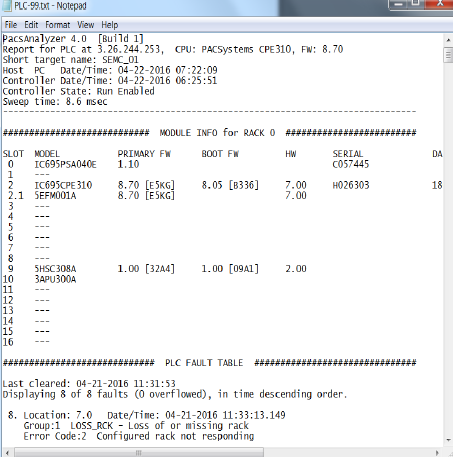Click the horizontal scrollbar right arrow

tap(437, 453)
